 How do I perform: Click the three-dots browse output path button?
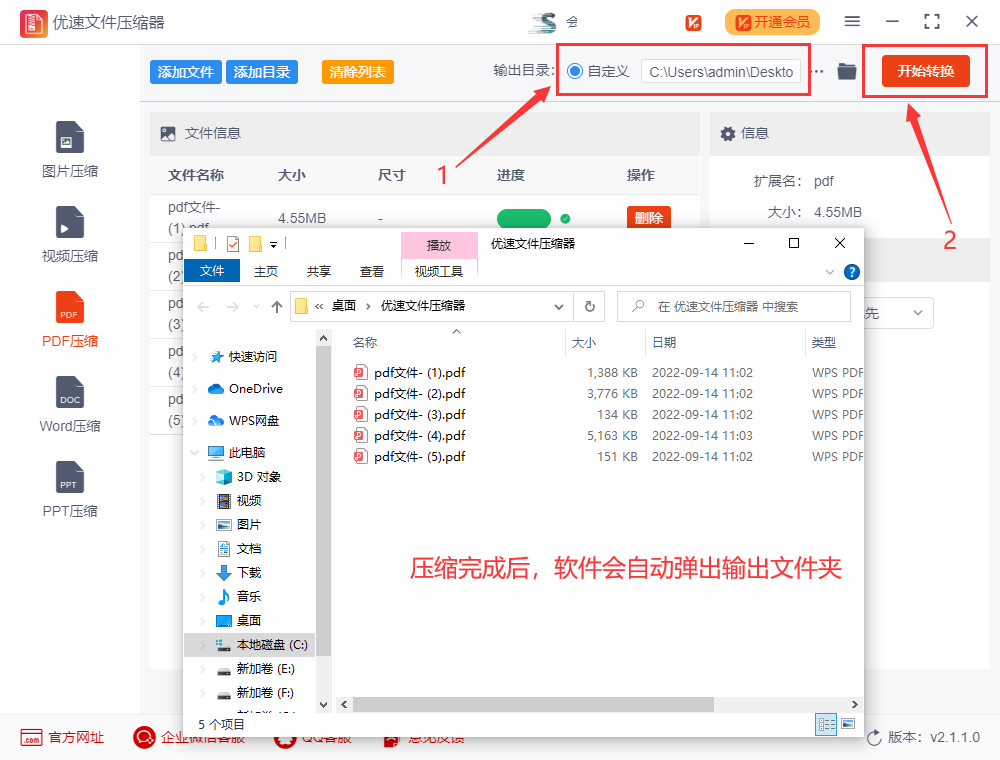pos(817,71)
